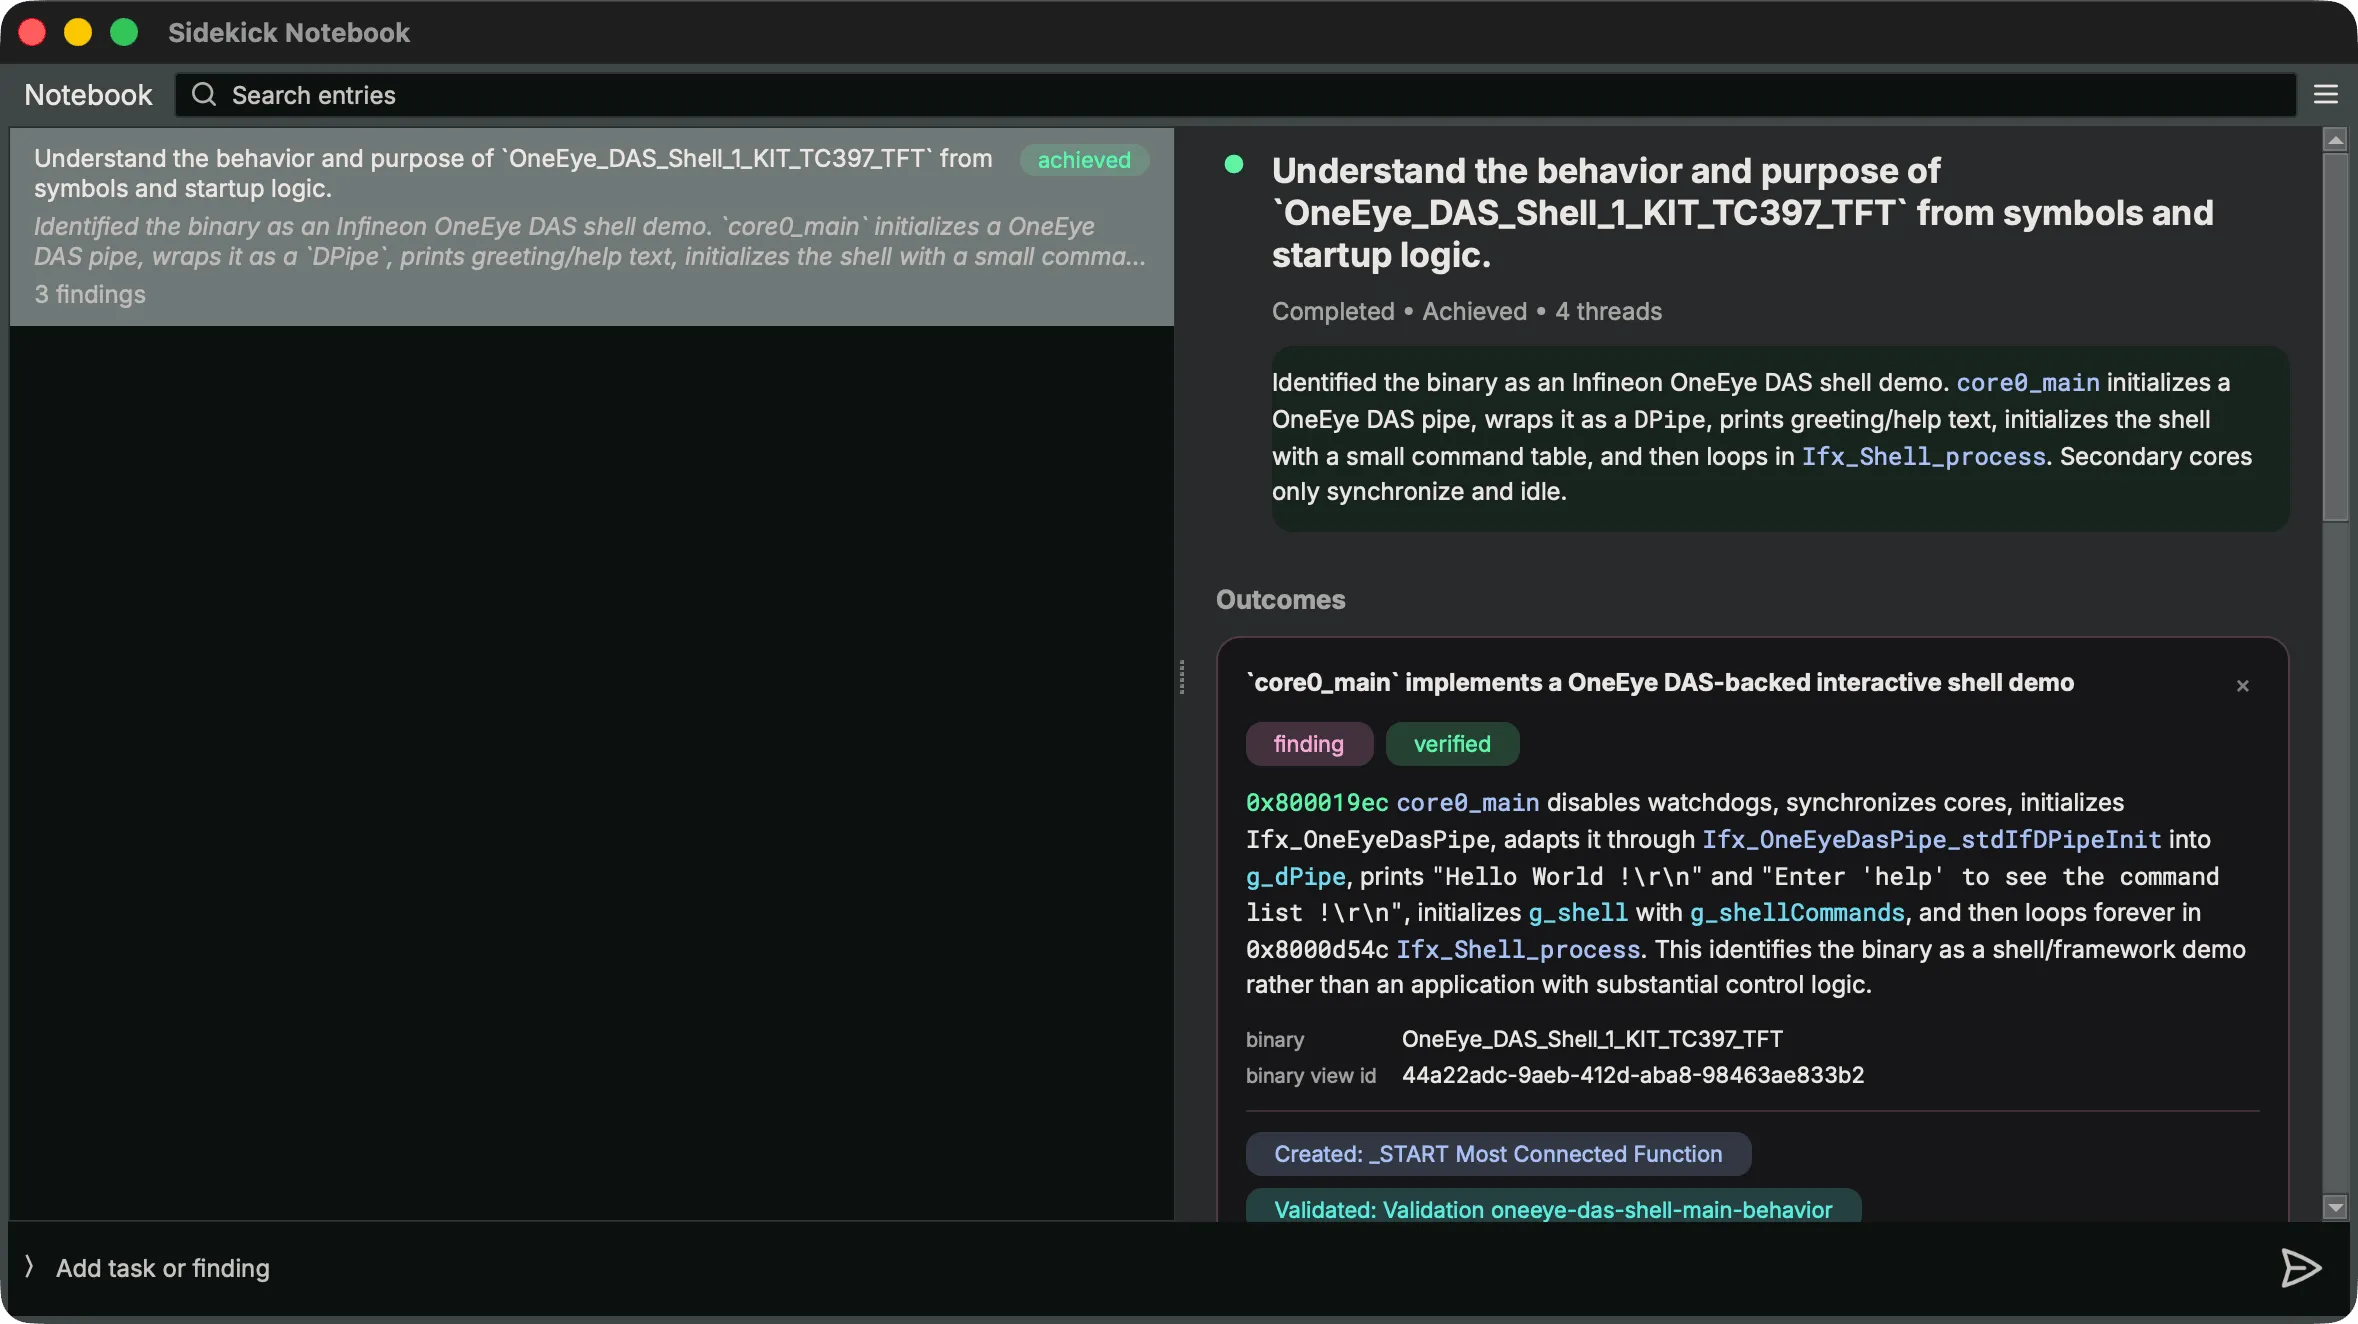Send entry with paper plane icon
Image resolution: width=2358 pixels, height=1324 pixels.
tap(2300, 1268)
